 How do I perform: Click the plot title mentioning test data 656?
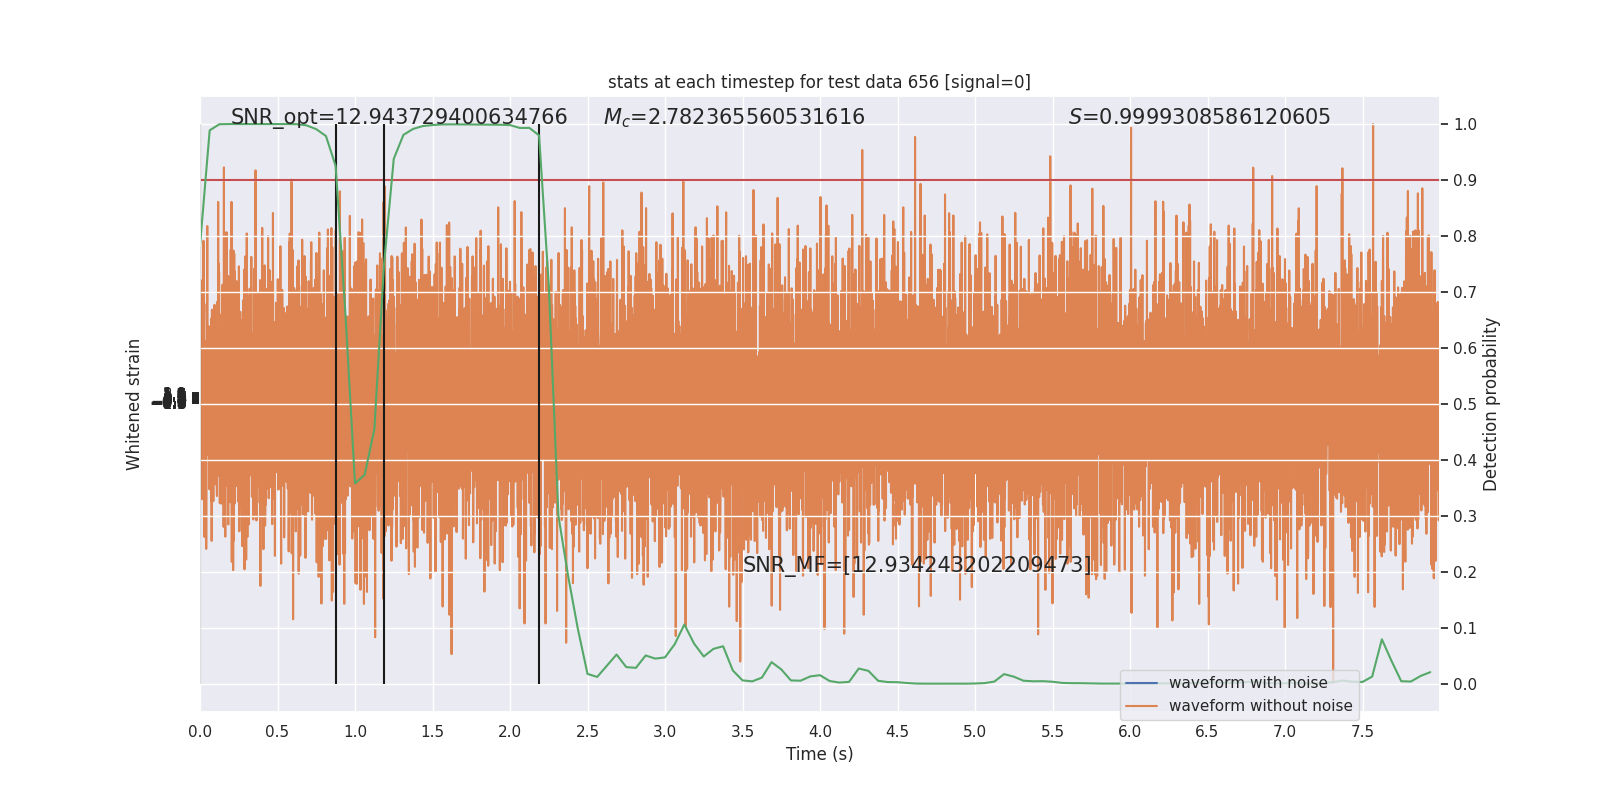(x=819, y=82)
